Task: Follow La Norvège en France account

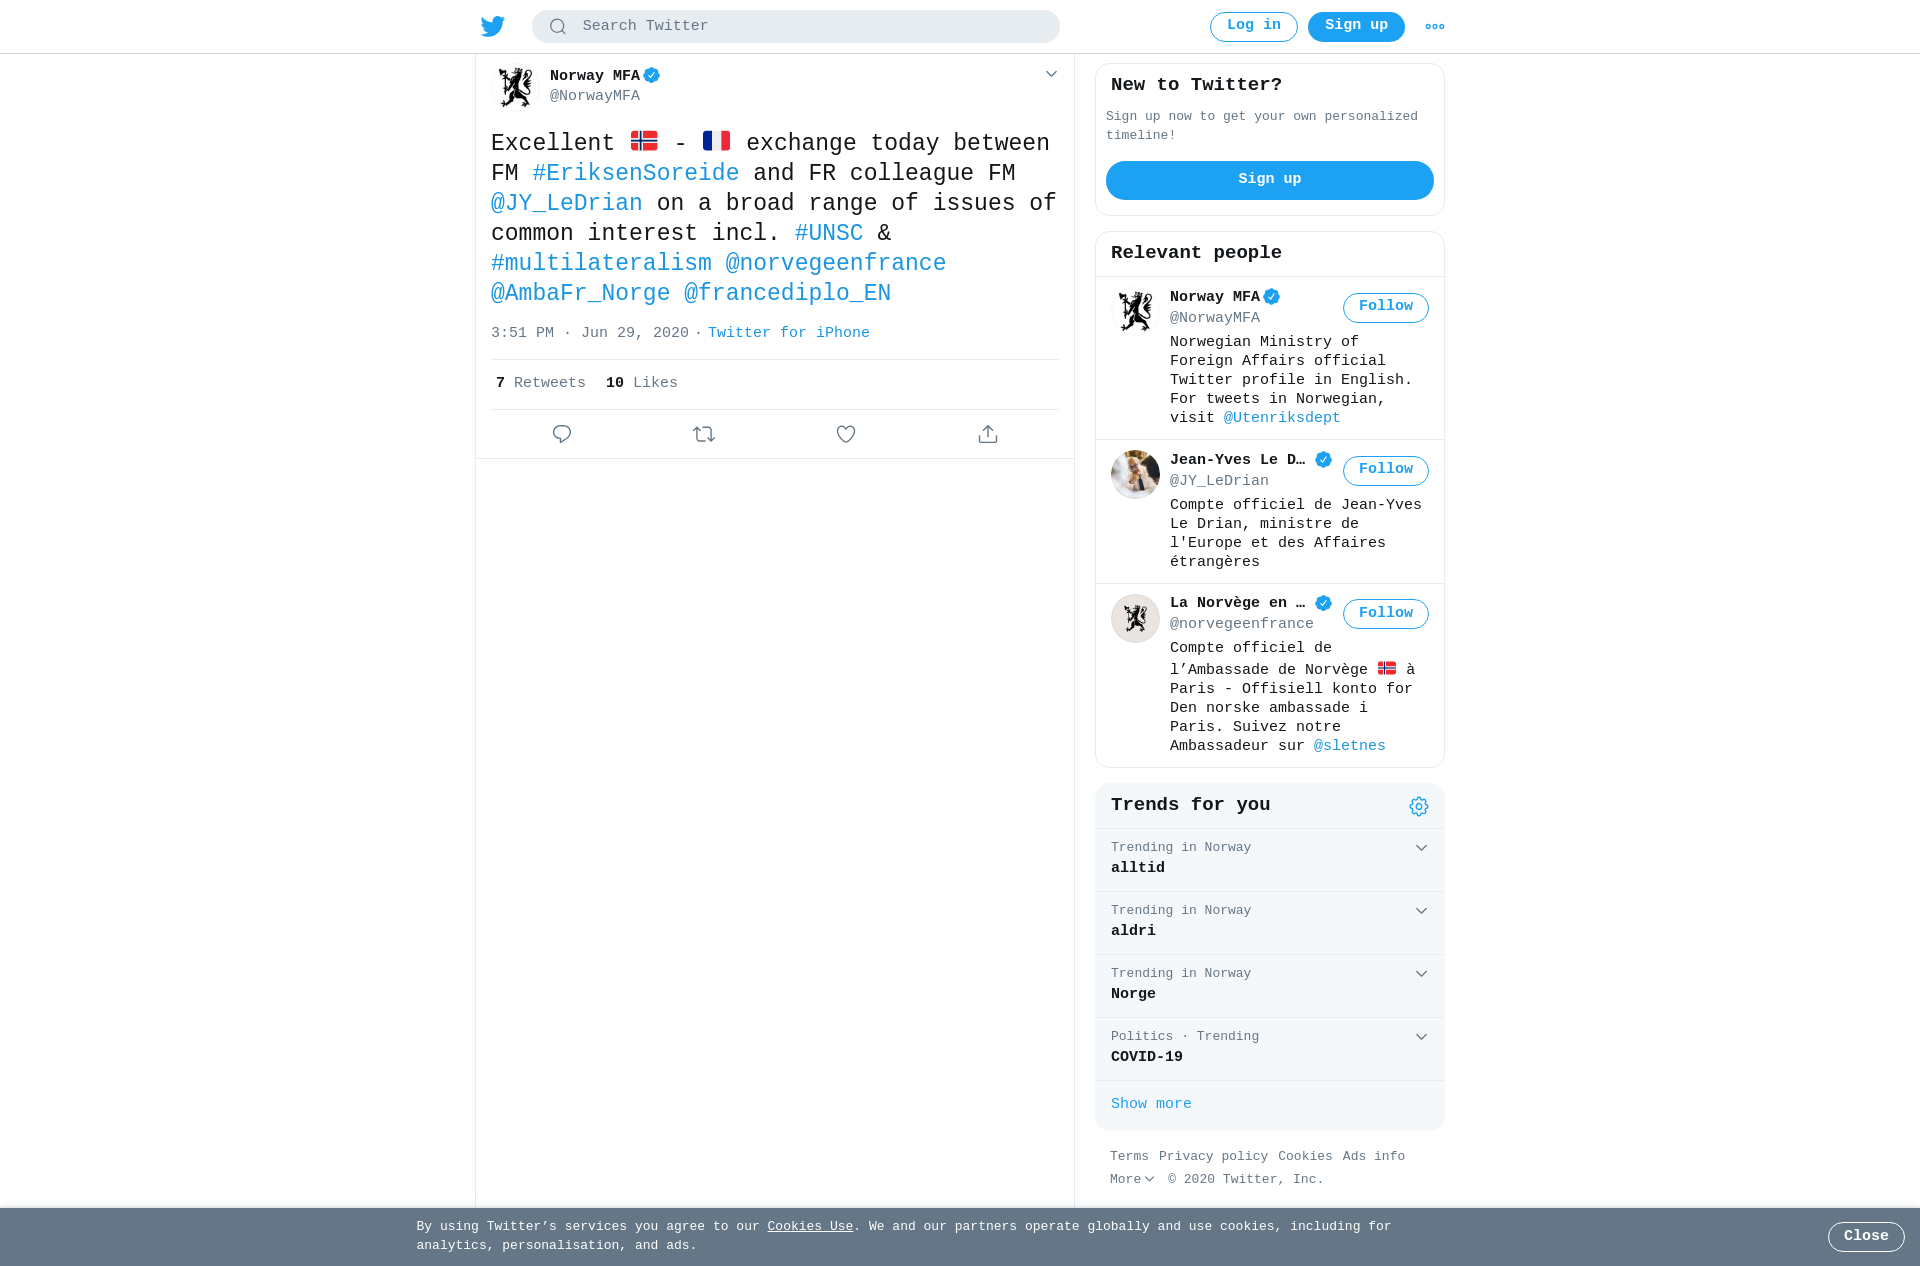Action: [1386, 614]
